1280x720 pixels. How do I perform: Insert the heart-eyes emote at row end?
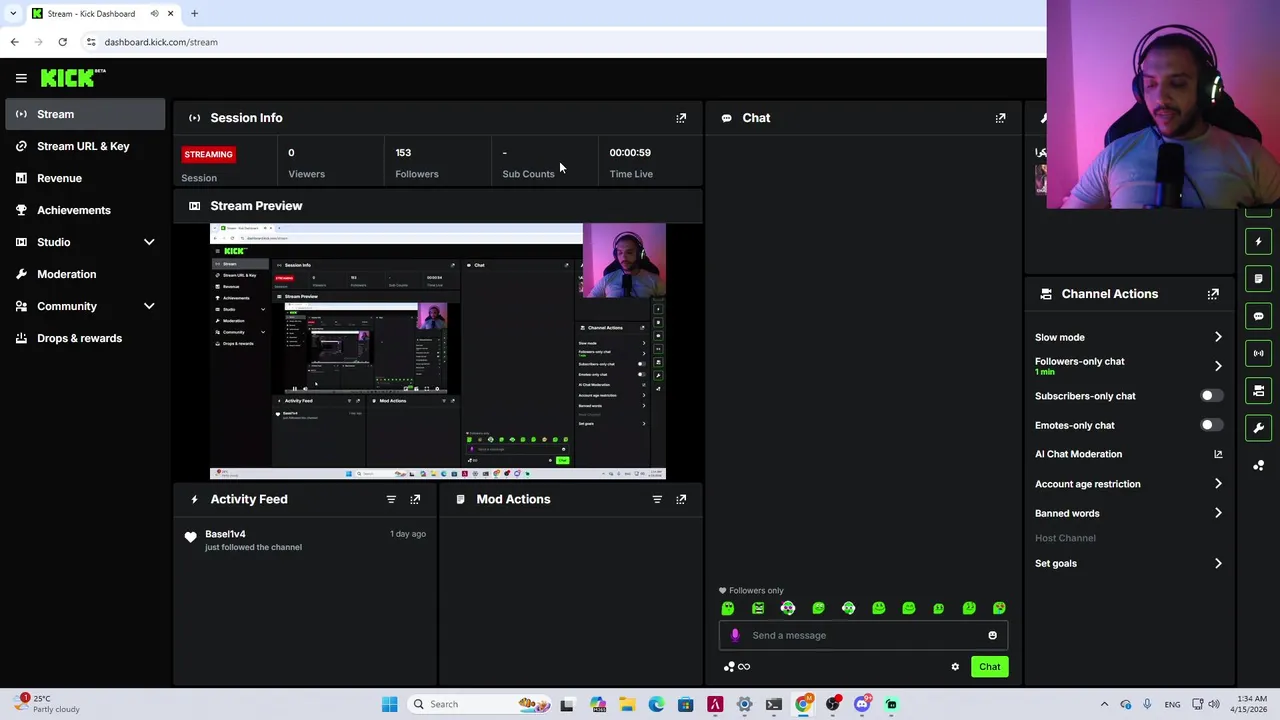coord(999,608)
